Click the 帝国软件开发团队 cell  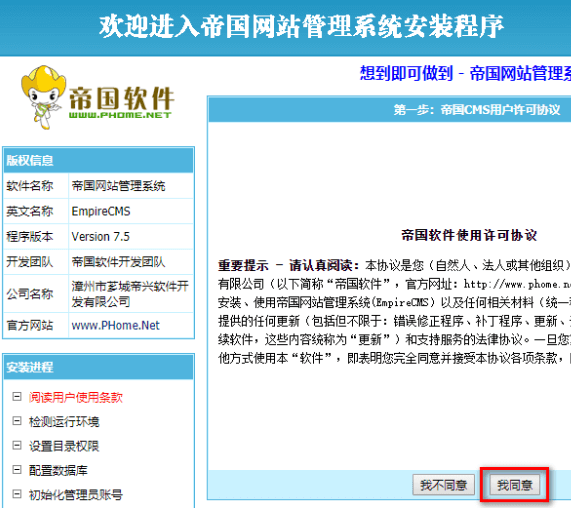(131, 262)
